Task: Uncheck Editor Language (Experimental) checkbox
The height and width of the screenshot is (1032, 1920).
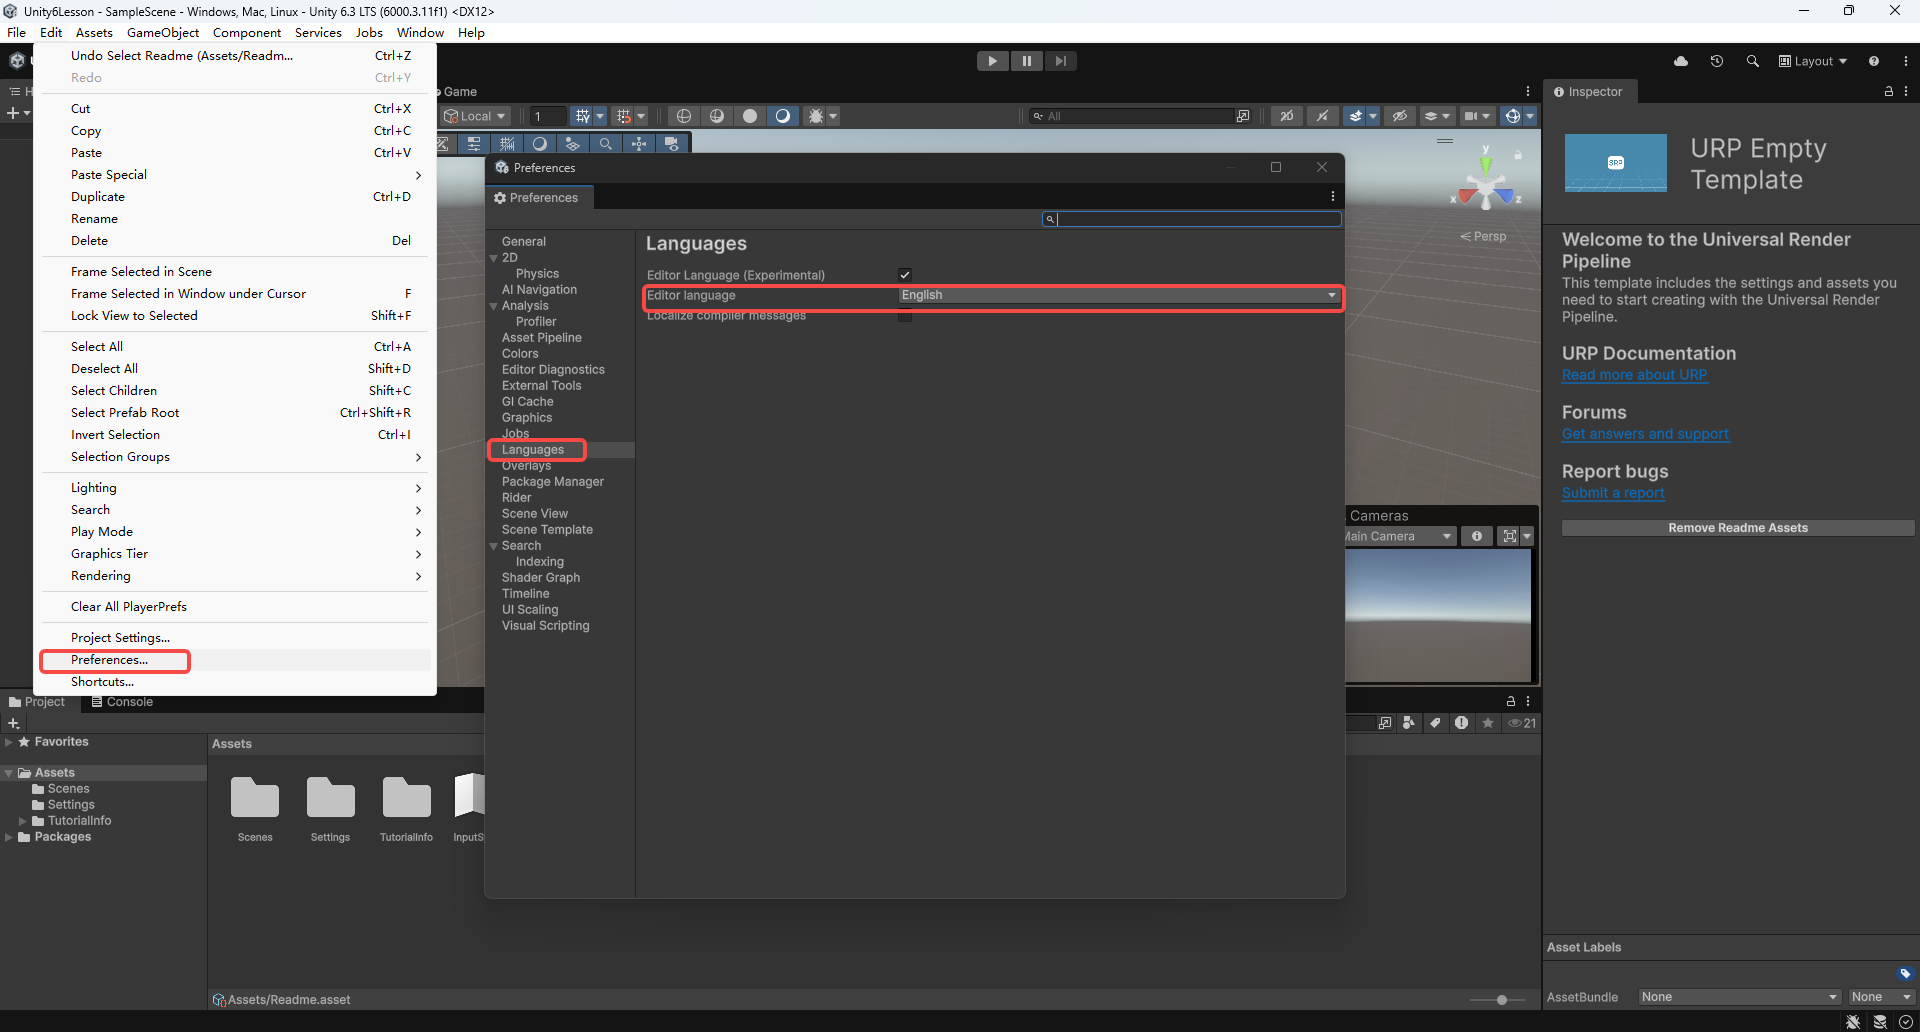Action: 905,275
